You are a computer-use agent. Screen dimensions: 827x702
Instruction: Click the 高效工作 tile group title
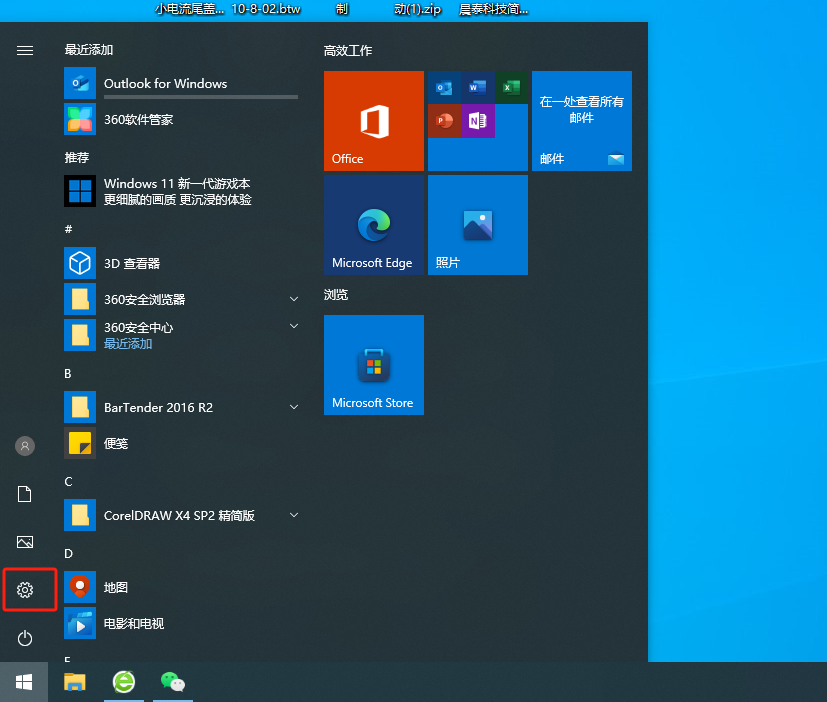[348, 51]
